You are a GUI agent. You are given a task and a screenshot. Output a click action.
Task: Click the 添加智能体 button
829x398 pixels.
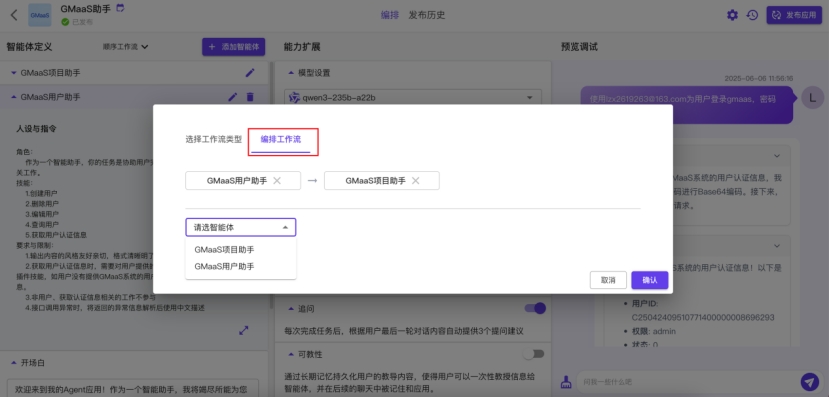click(234, 47)
